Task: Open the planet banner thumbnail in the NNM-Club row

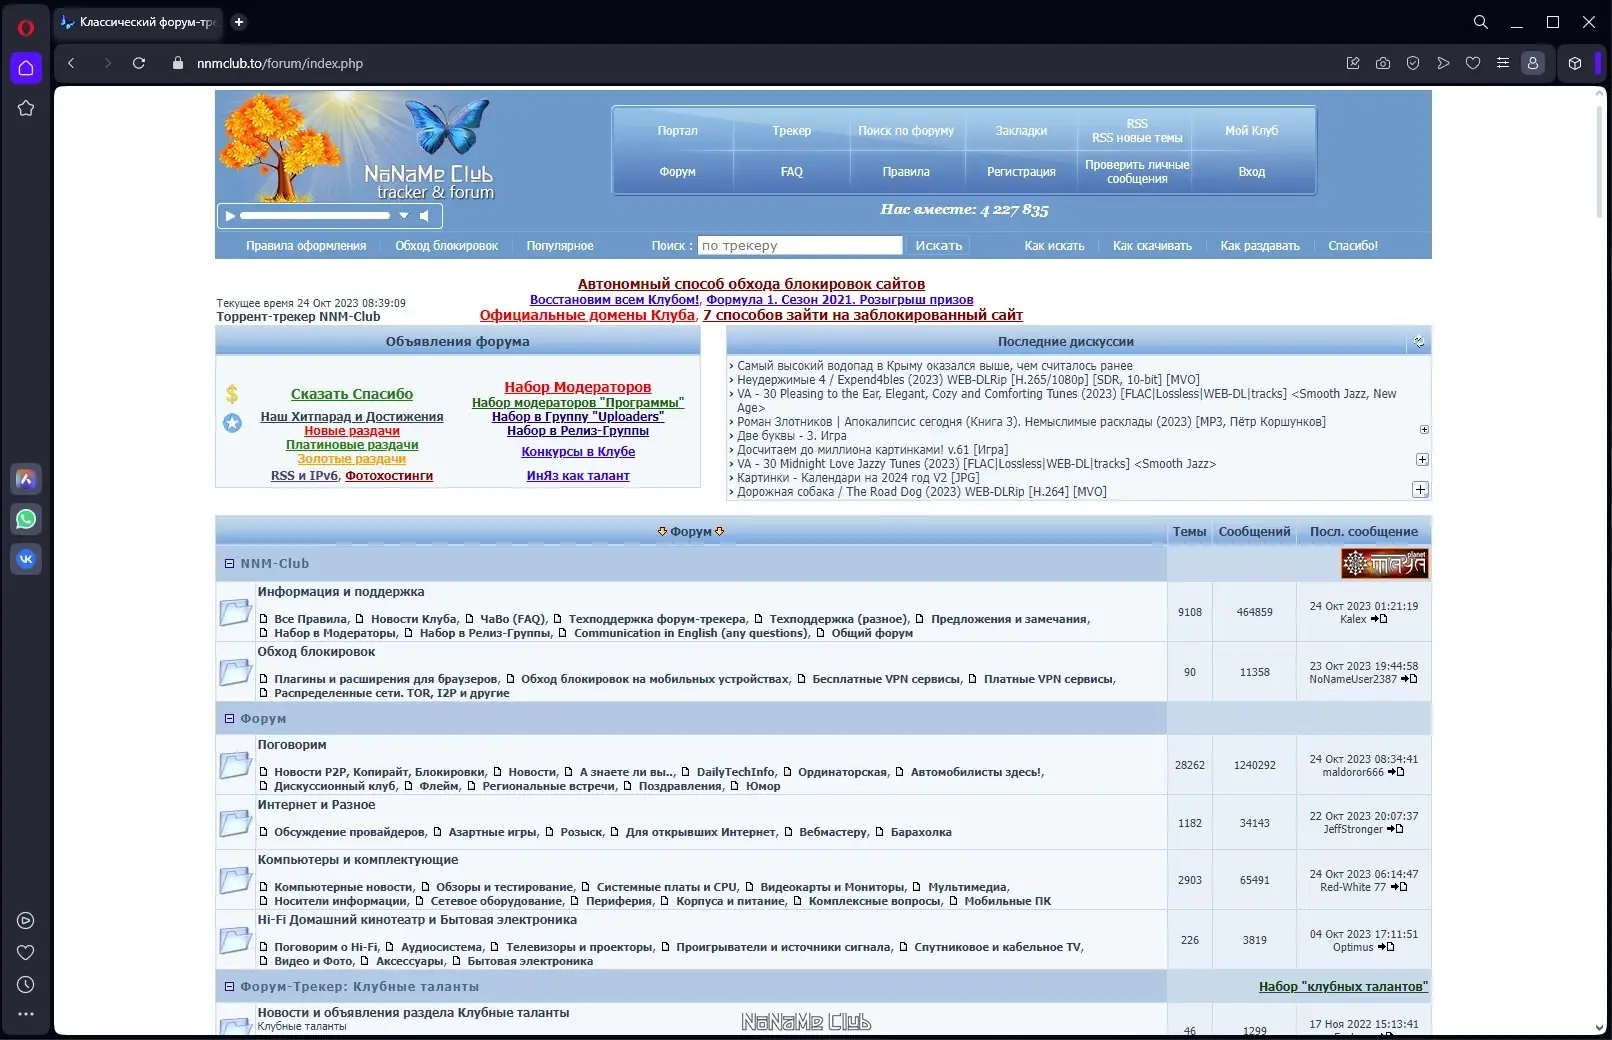Action: [x=1384, y=564]
